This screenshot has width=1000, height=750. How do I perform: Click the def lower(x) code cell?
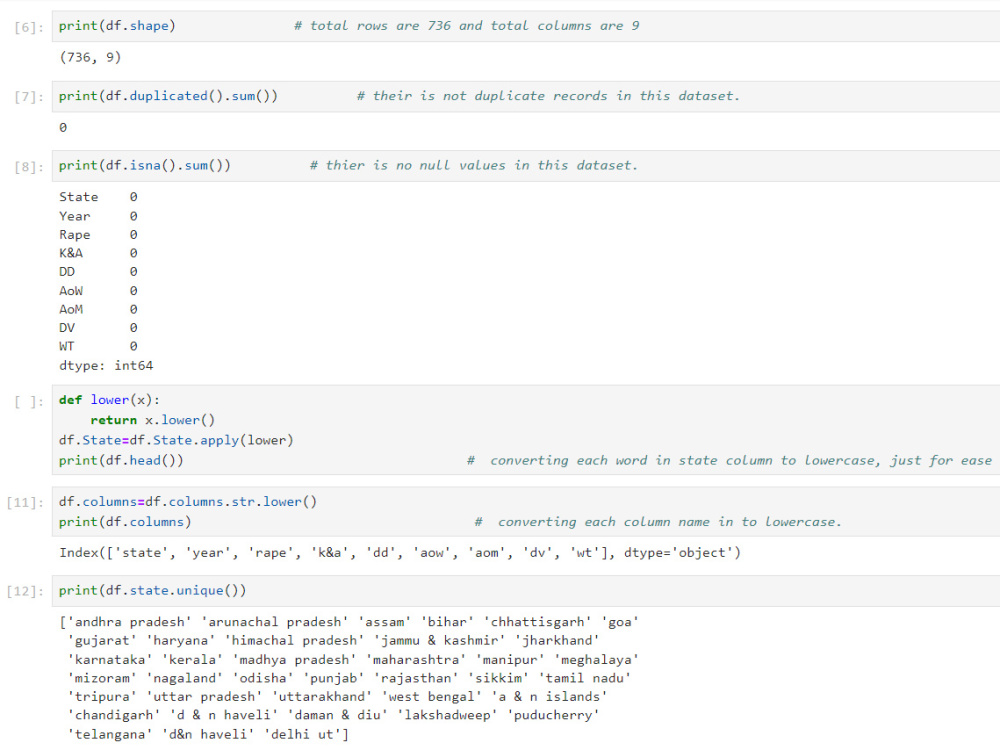(526, 430)
